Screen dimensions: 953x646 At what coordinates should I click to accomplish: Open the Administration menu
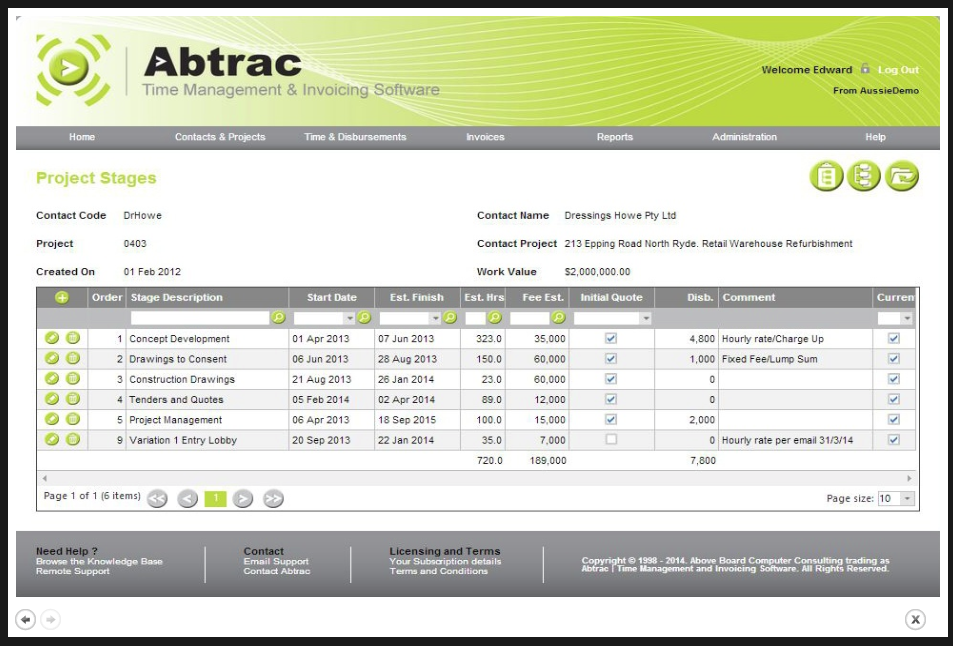point(745,137)
